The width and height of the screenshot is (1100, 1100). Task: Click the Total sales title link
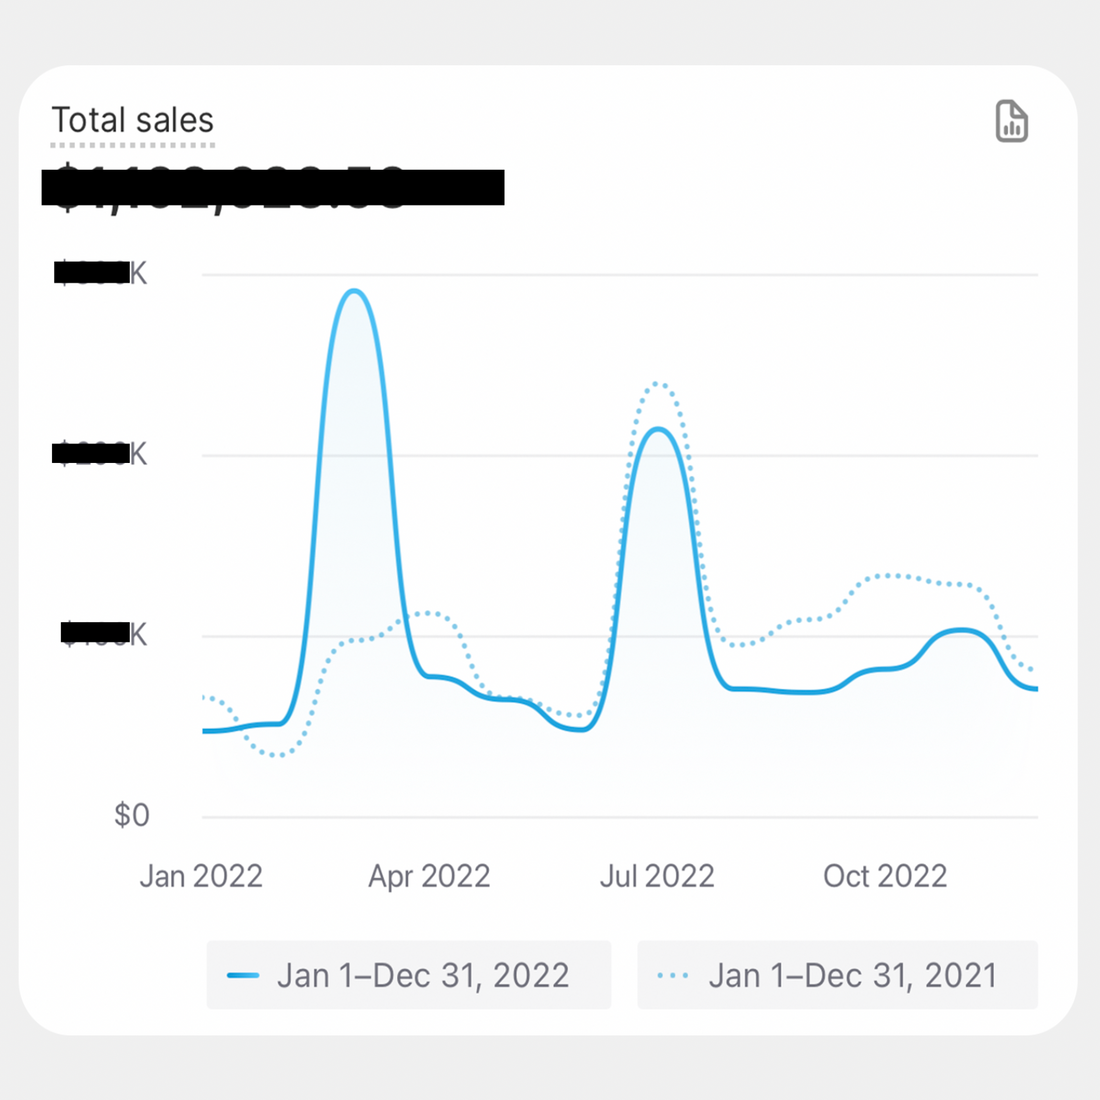[133, 120]
